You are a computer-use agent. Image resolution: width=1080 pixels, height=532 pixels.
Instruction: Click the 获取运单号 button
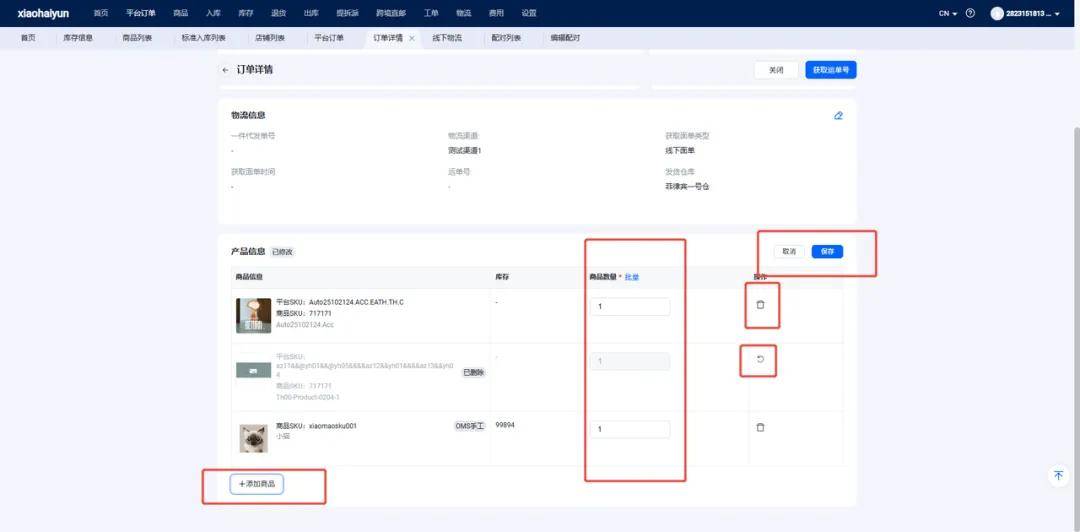(831, 70)
